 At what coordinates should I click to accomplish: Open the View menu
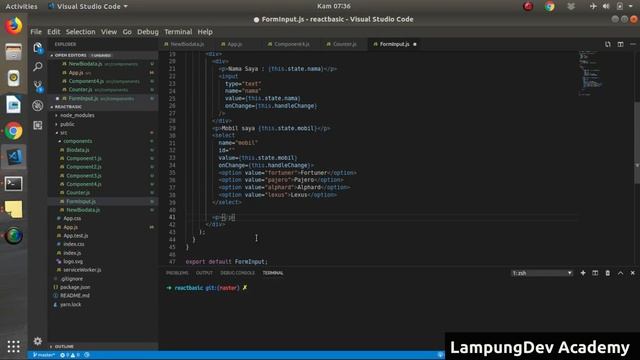coord(109,32)
